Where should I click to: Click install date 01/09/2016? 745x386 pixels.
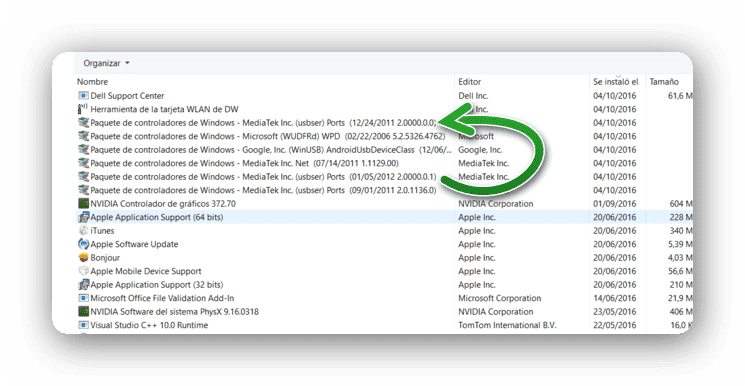[614, 203]
